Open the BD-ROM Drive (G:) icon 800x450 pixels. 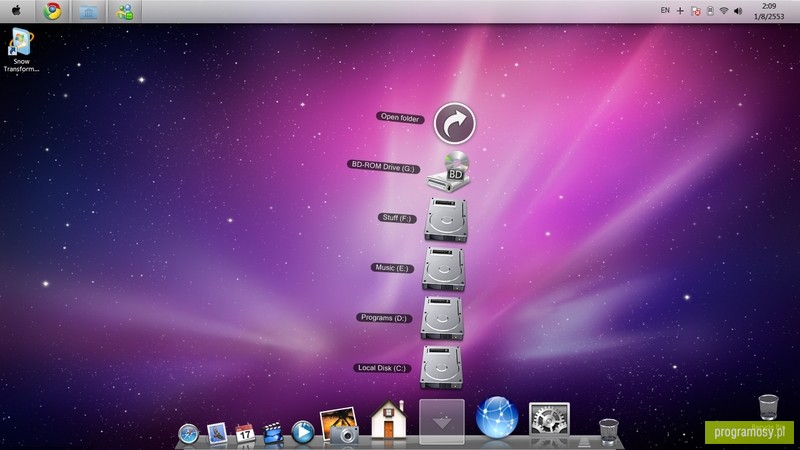[x=449, y=171]
